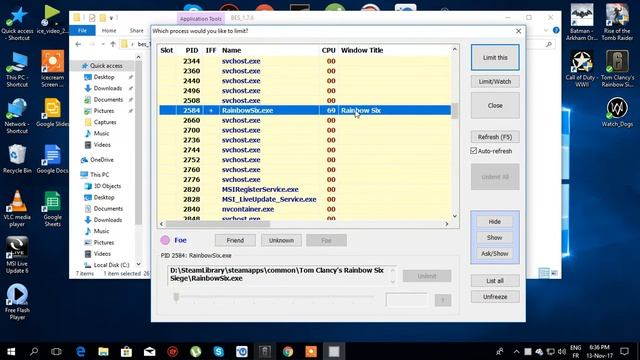Open Tom Clancy's Rainbow Six desktop icon
This screenshot has height=360, width=640.
coord(617,69)
